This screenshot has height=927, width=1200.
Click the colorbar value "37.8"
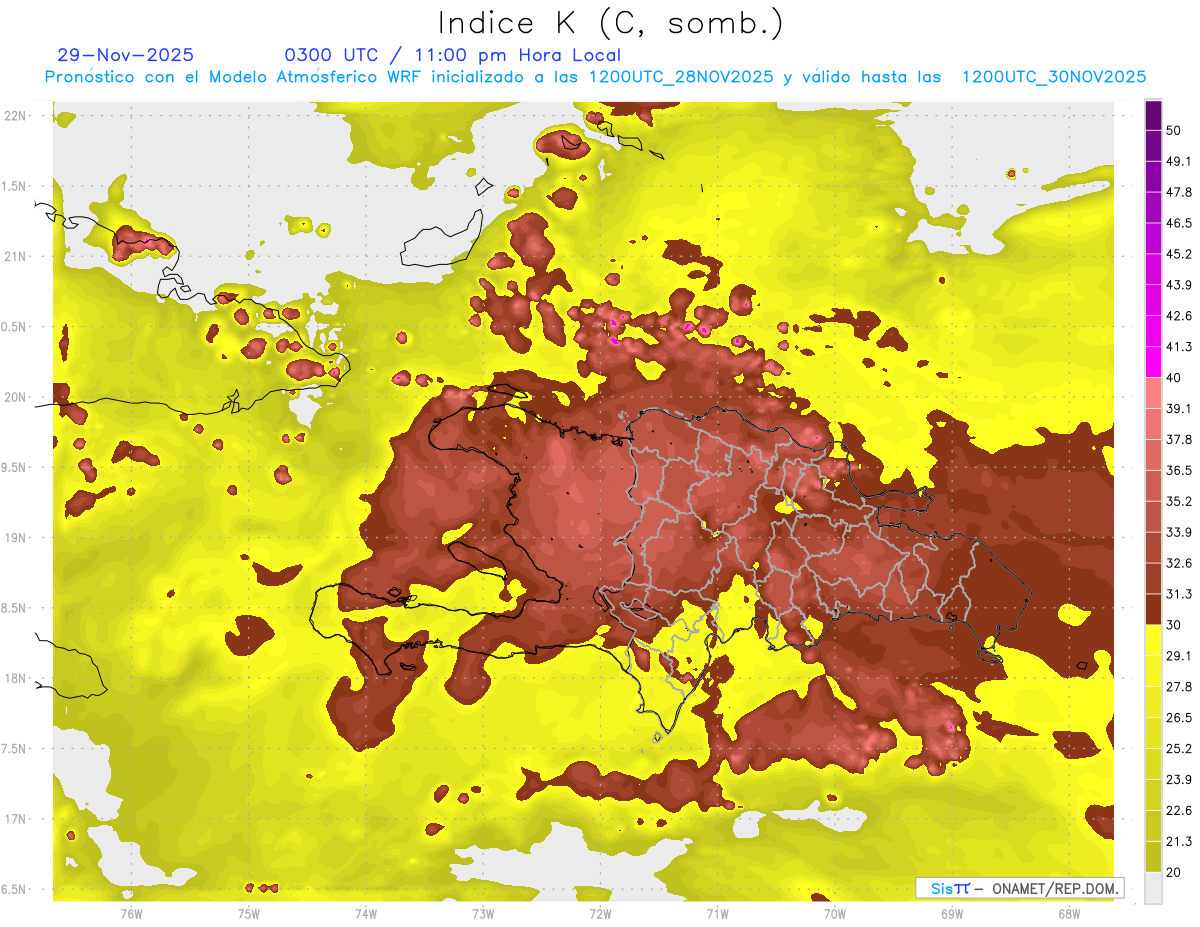click(x=1178, y=439)
